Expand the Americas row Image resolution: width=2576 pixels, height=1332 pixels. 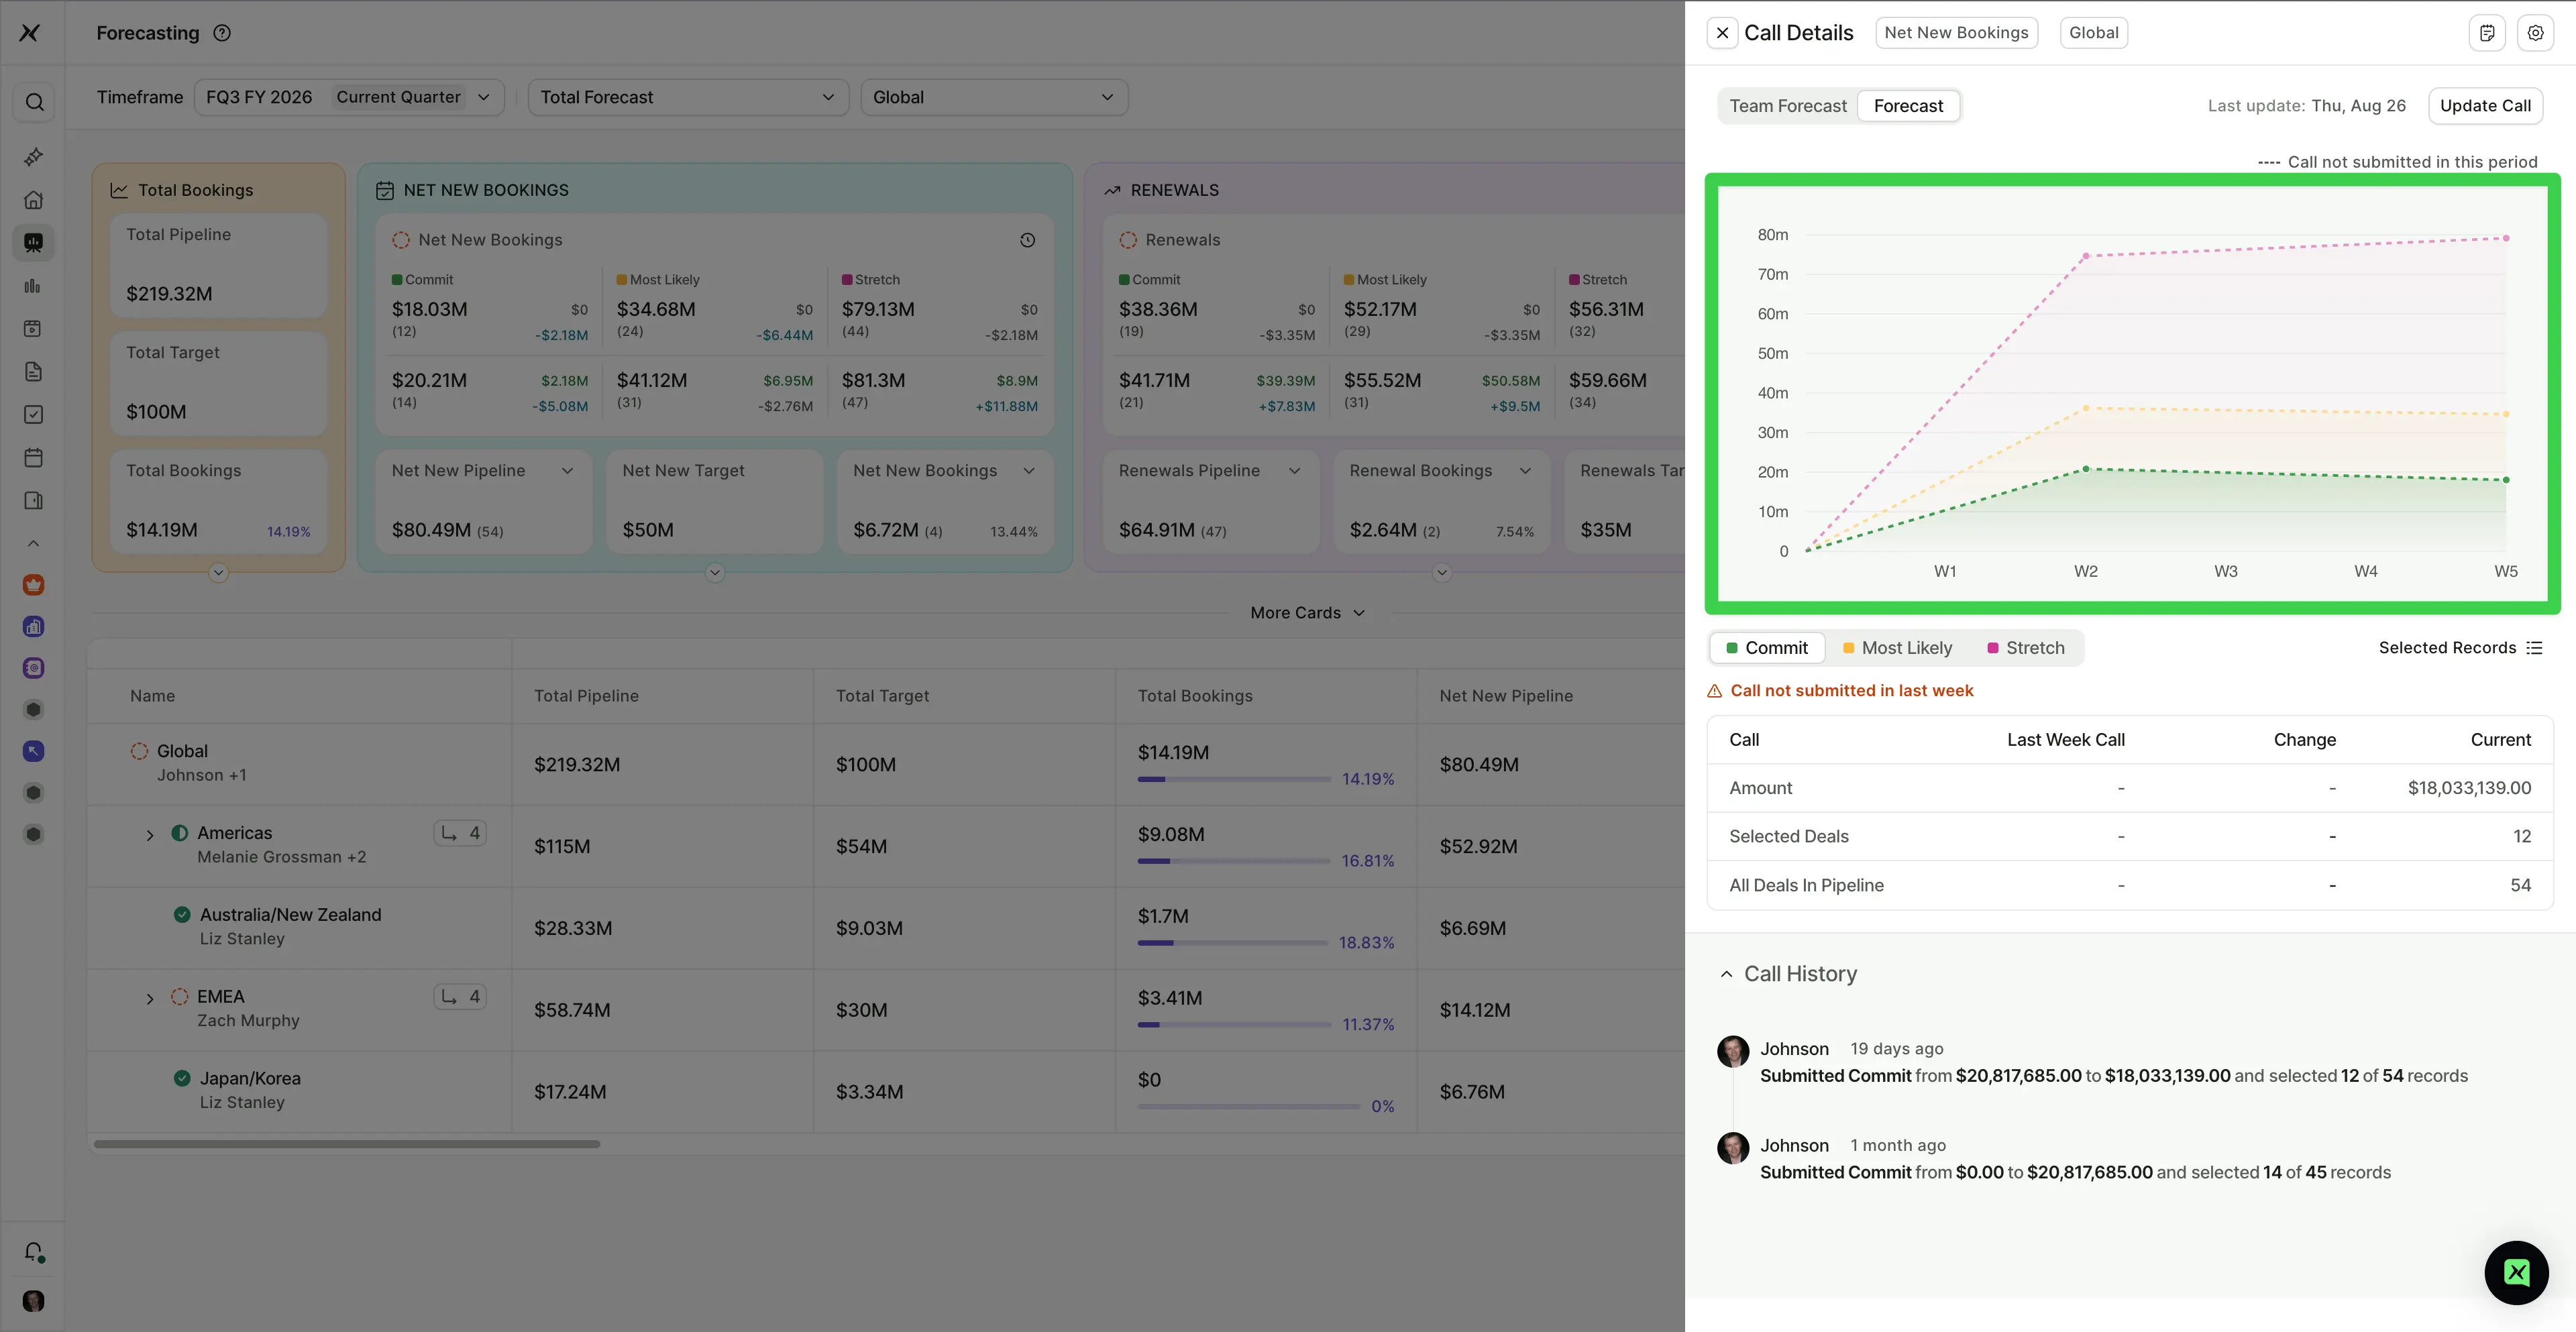(x=150, y=835)
